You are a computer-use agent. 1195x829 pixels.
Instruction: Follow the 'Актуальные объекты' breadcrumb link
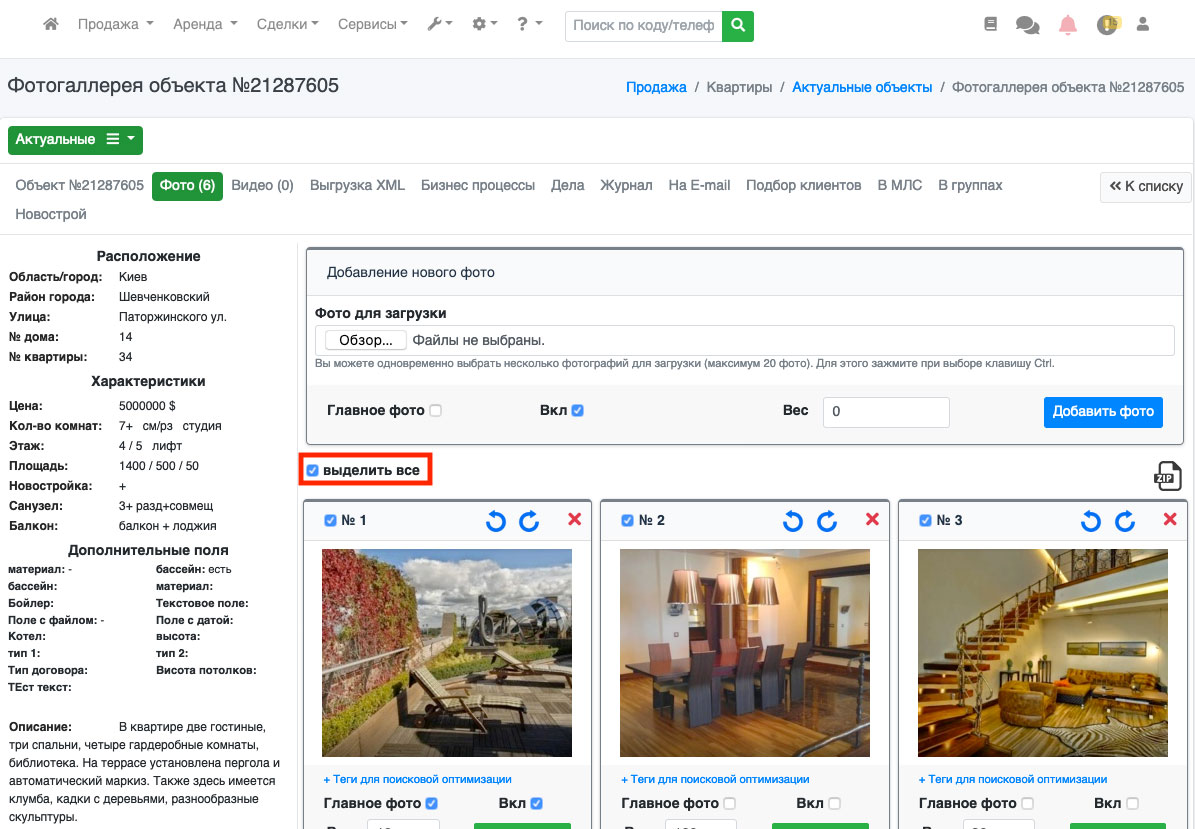coord(862,87)
